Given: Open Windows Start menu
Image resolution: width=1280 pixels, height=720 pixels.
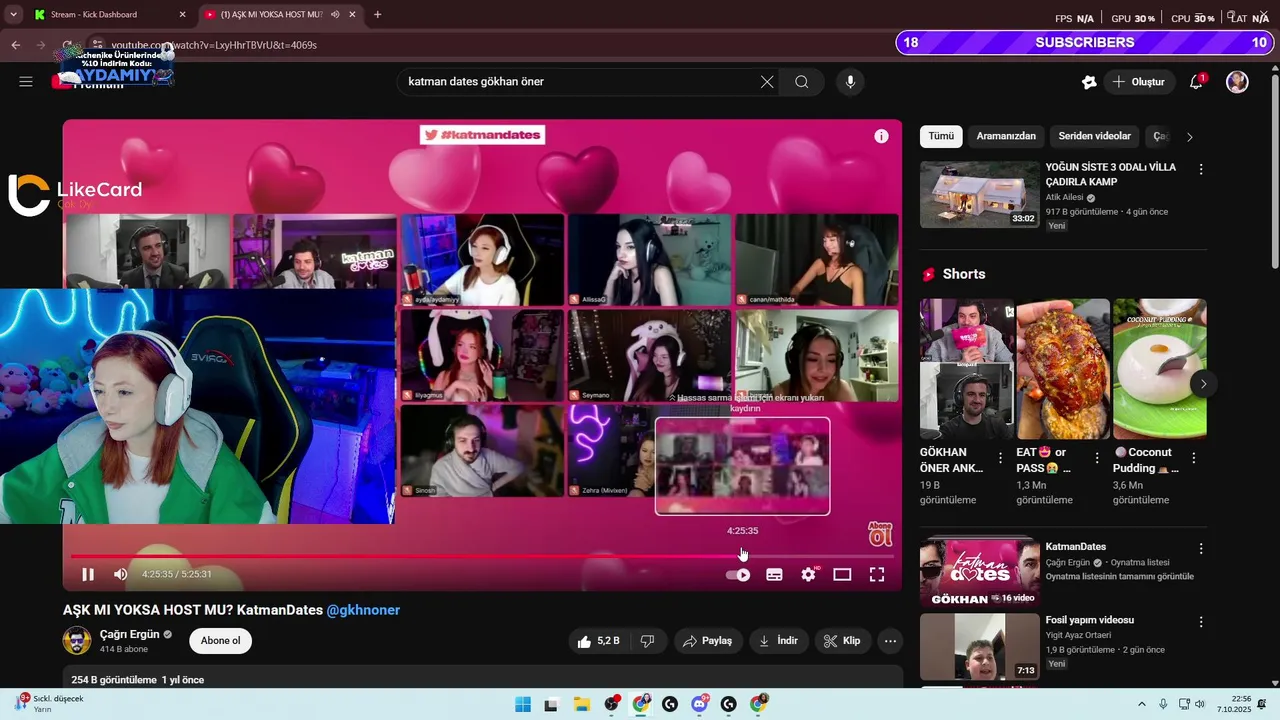Looking at the screenshot, I should (523, 704).
